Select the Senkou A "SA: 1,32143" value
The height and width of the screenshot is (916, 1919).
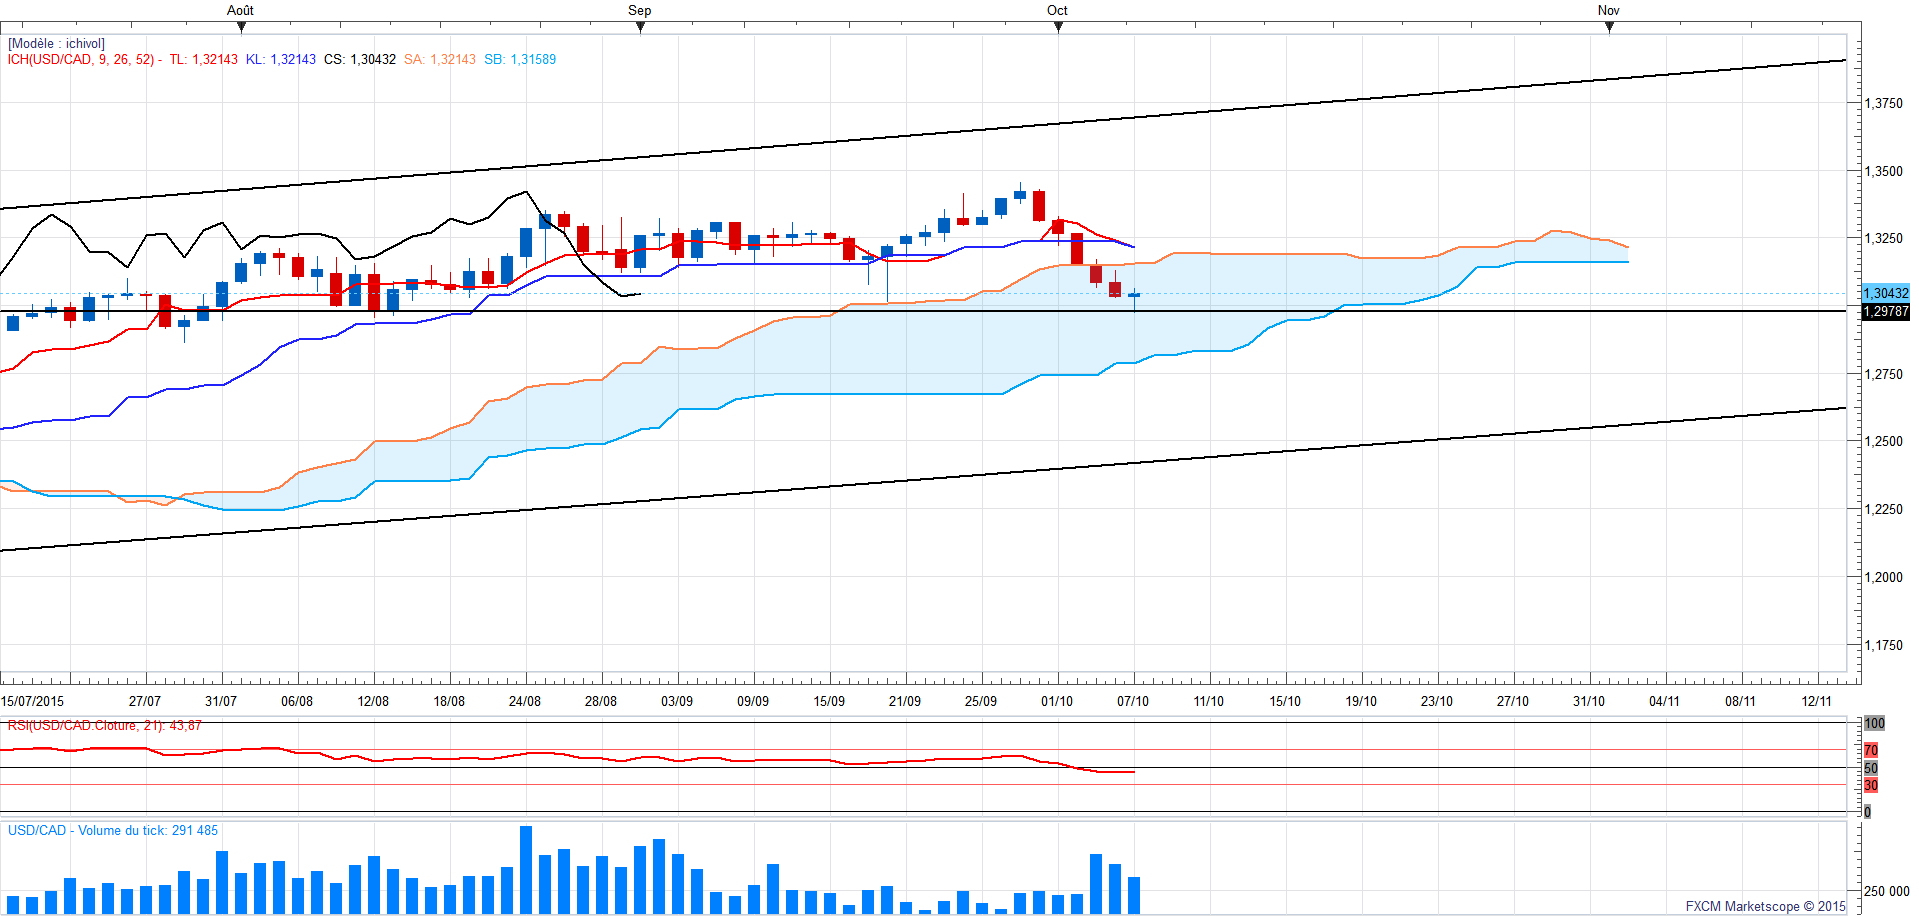pyautogui.click(x=440, y=60)
